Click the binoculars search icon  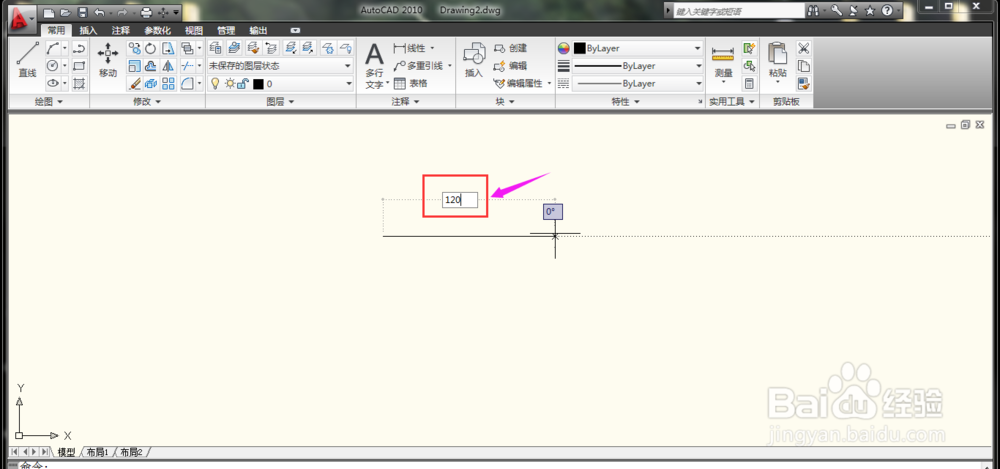pos(814,11)
